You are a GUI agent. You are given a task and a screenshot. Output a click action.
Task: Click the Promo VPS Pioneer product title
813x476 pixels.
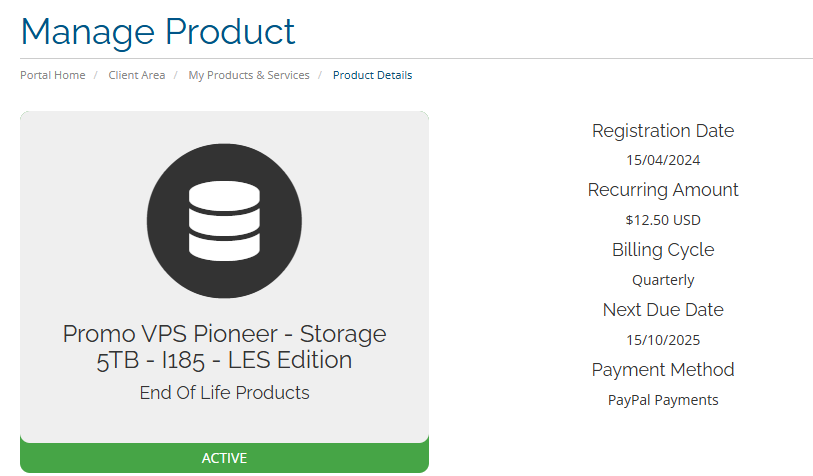(225, 346)
